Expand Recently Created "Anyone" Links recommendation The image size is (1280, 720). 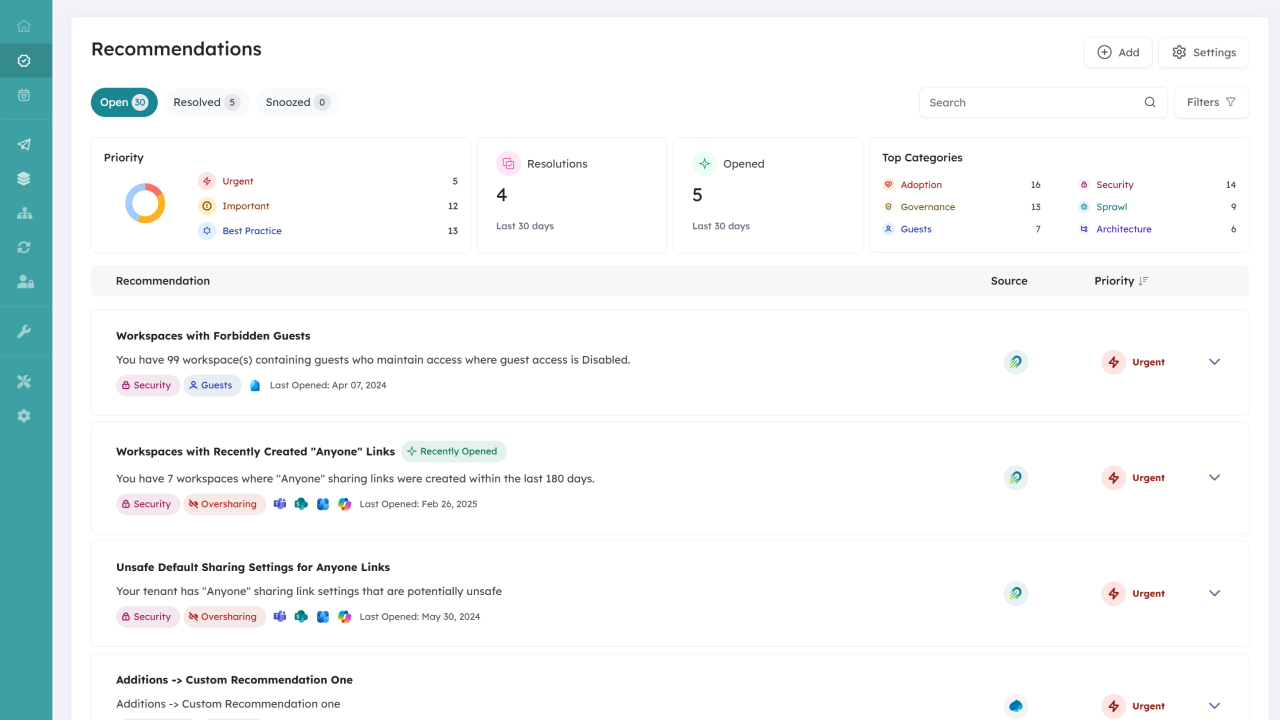pyautogui.click(x=1214, y=478)
